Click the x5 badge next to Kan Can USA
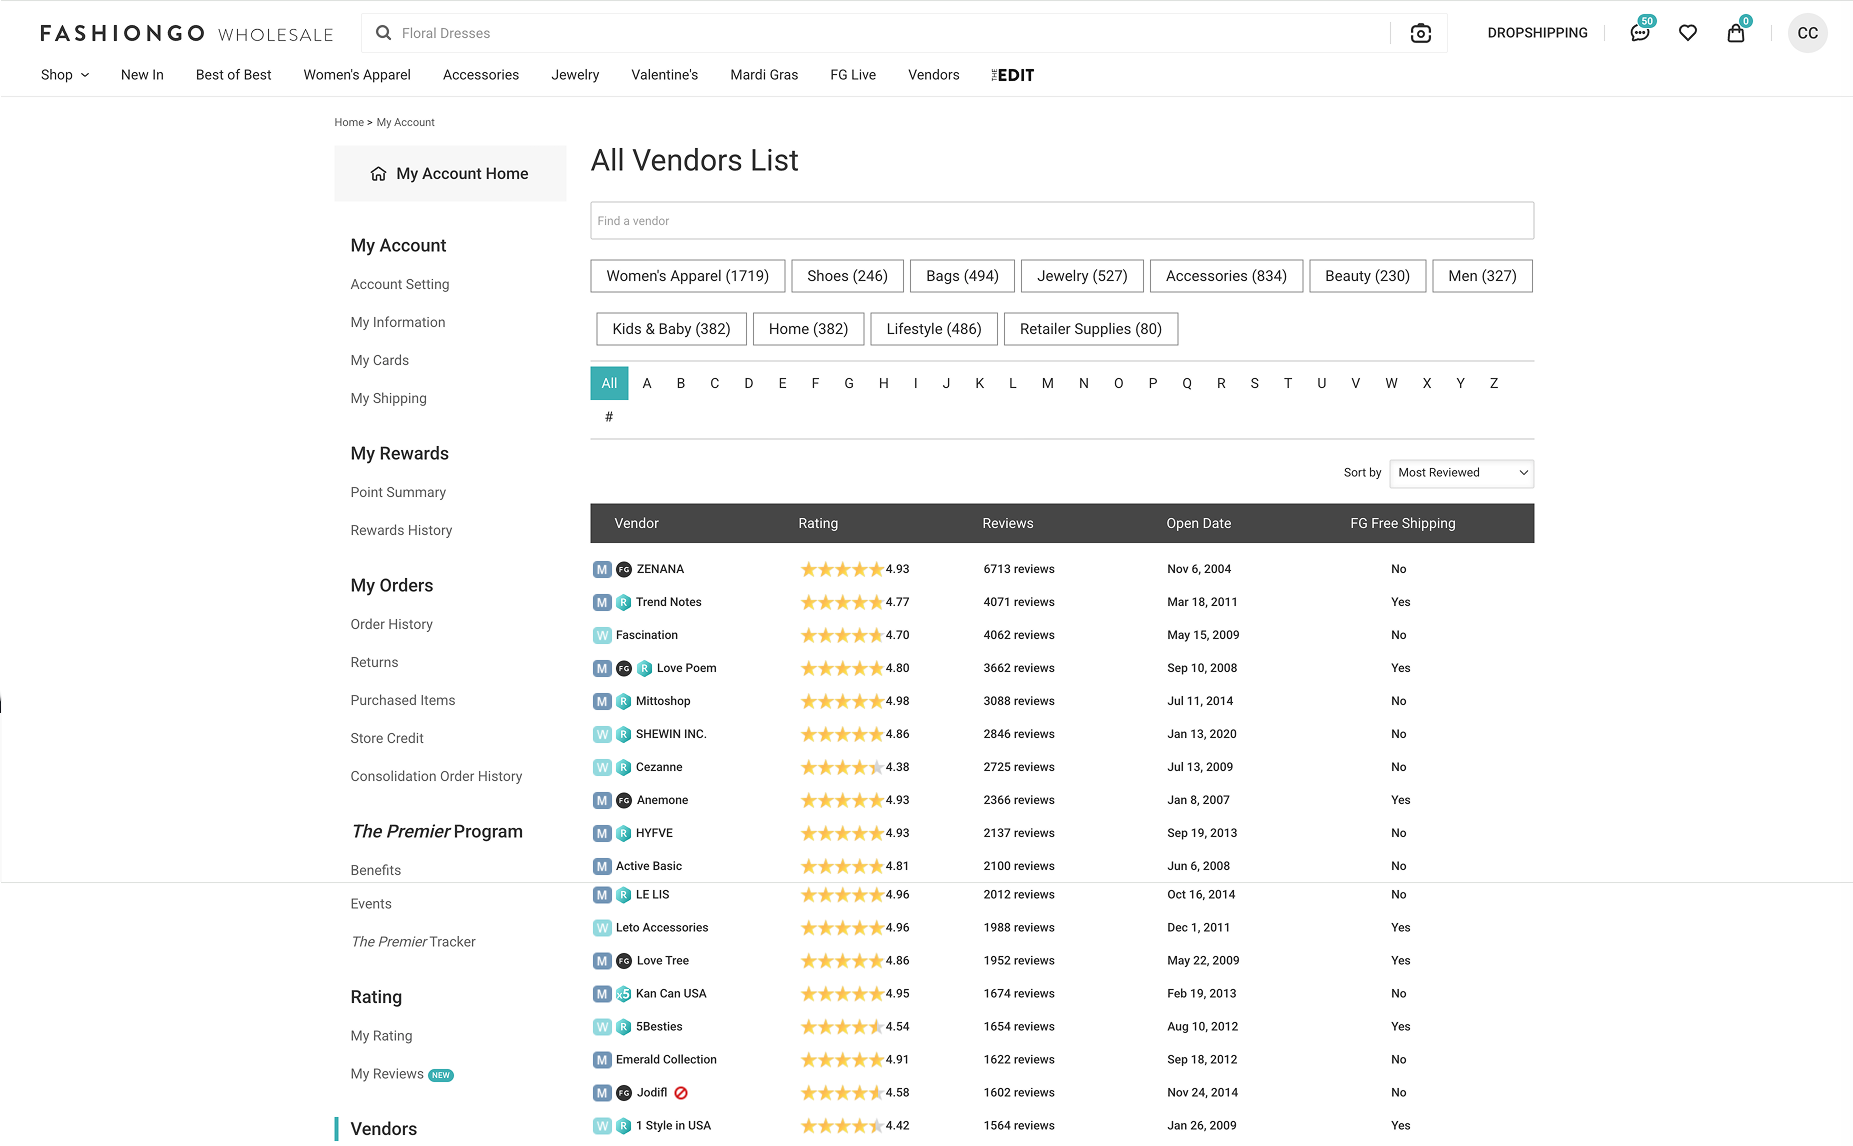Screen dimensions: 1853x1146 click(624, 994)
